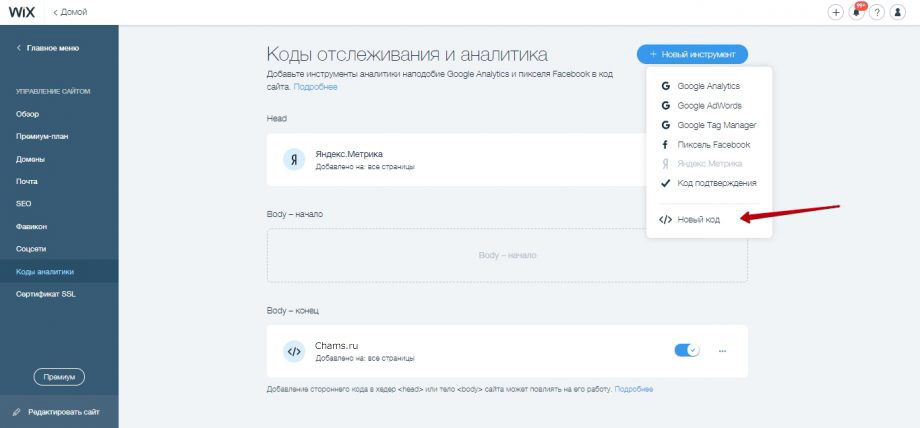Toggle the Chams.ru code switch off

pos(687,350)
